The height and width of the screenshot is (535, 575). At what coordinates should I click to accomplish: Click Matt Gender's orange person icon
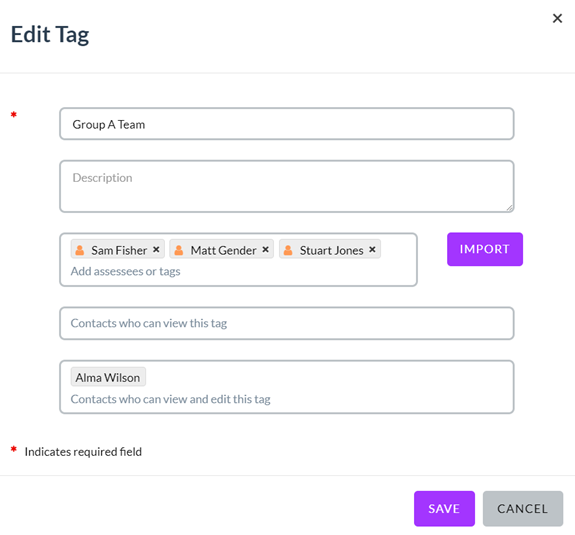[x=179, y=250]
